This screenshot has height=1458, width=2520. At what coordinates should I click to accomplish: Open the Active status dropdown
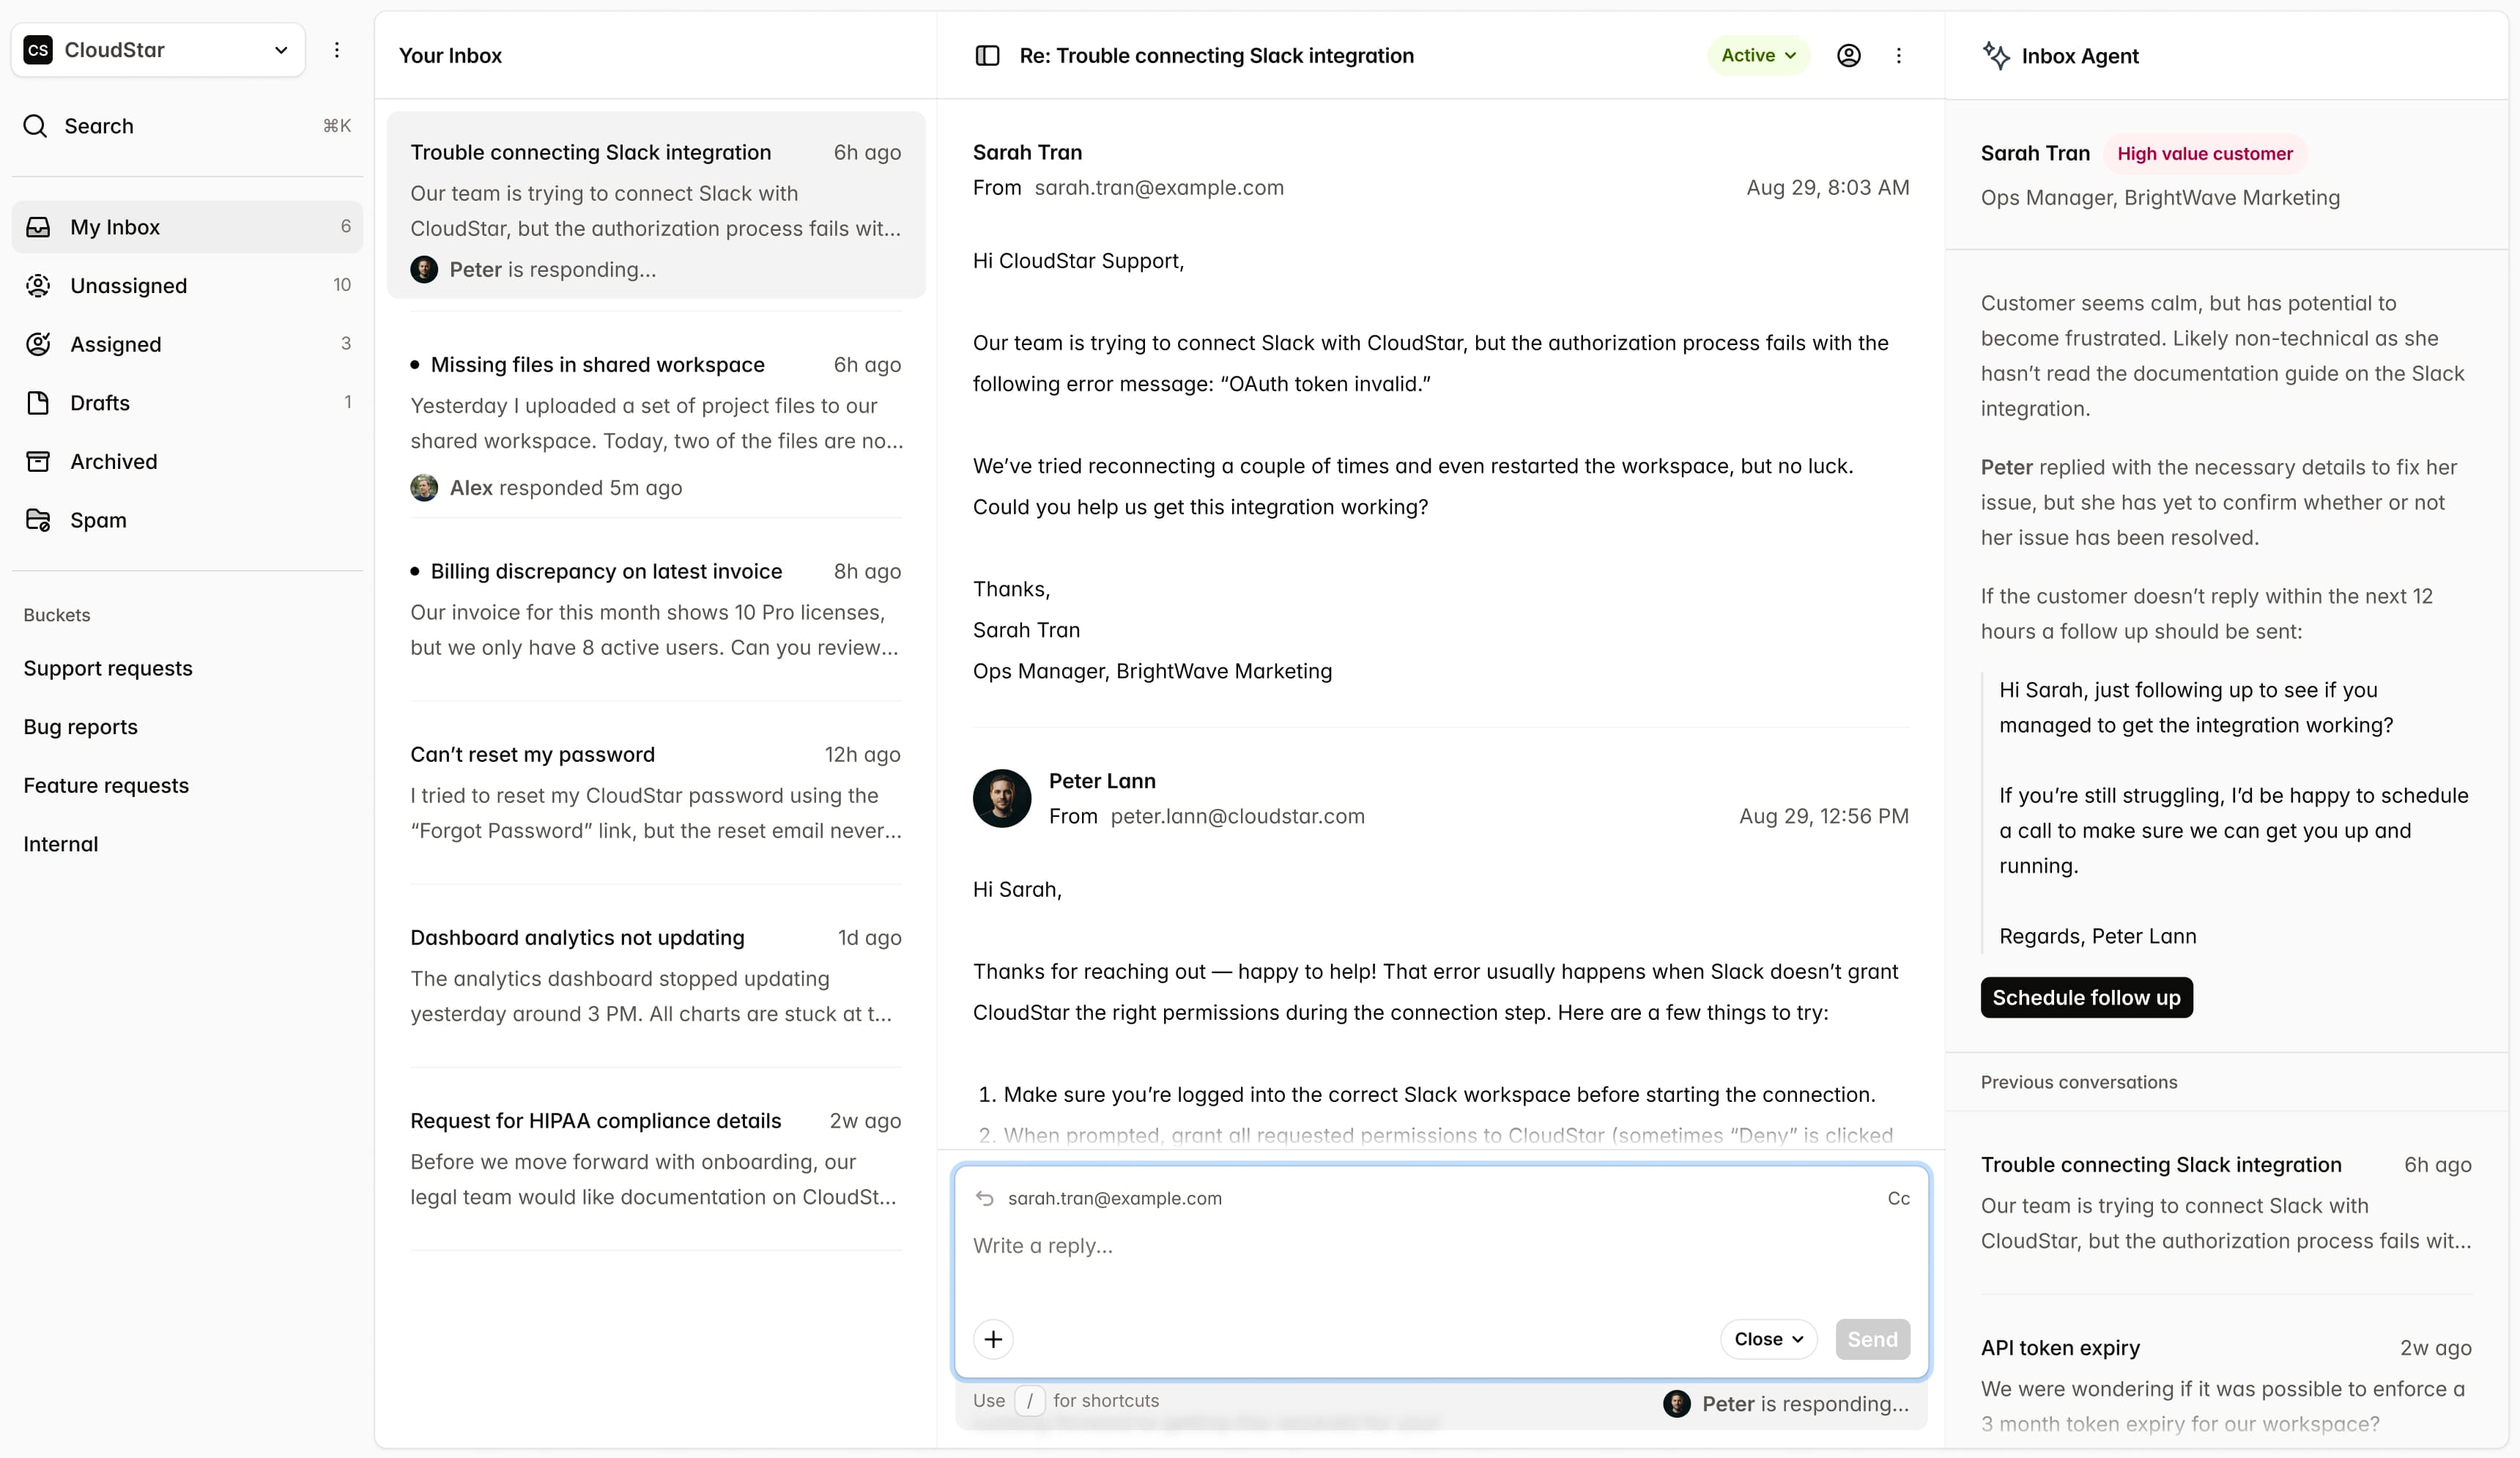(x=1757, y=55)
